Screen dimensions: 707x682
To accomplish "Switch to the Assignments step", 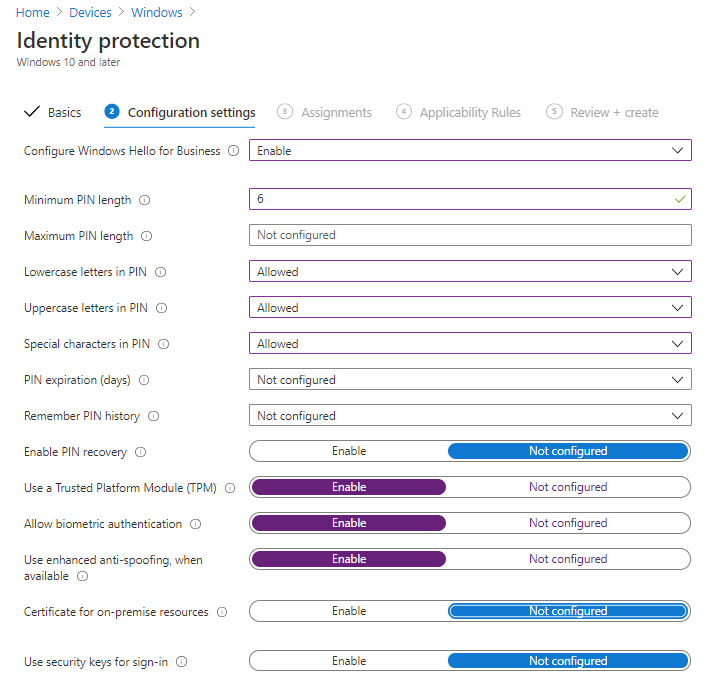I will point(336,113).
